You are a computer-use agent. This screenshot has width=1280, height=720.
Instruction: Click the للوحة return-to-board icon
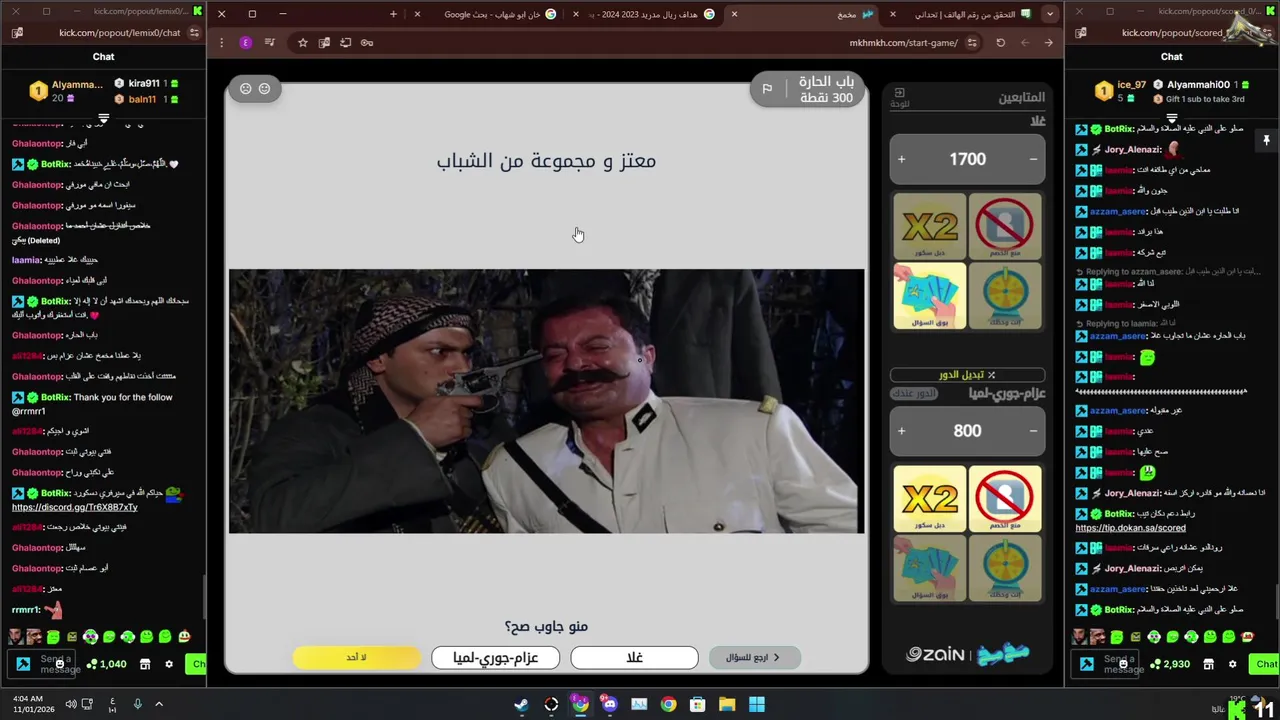[x=899, y=97]
